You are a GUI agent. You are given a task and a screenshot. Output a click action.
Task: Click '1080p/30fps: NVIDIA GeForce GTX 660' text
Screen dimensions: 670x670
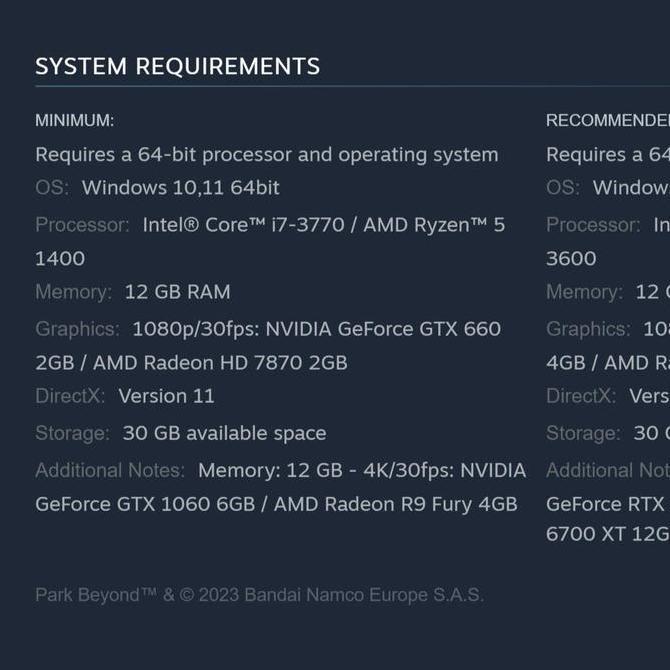tap(317, 329)
